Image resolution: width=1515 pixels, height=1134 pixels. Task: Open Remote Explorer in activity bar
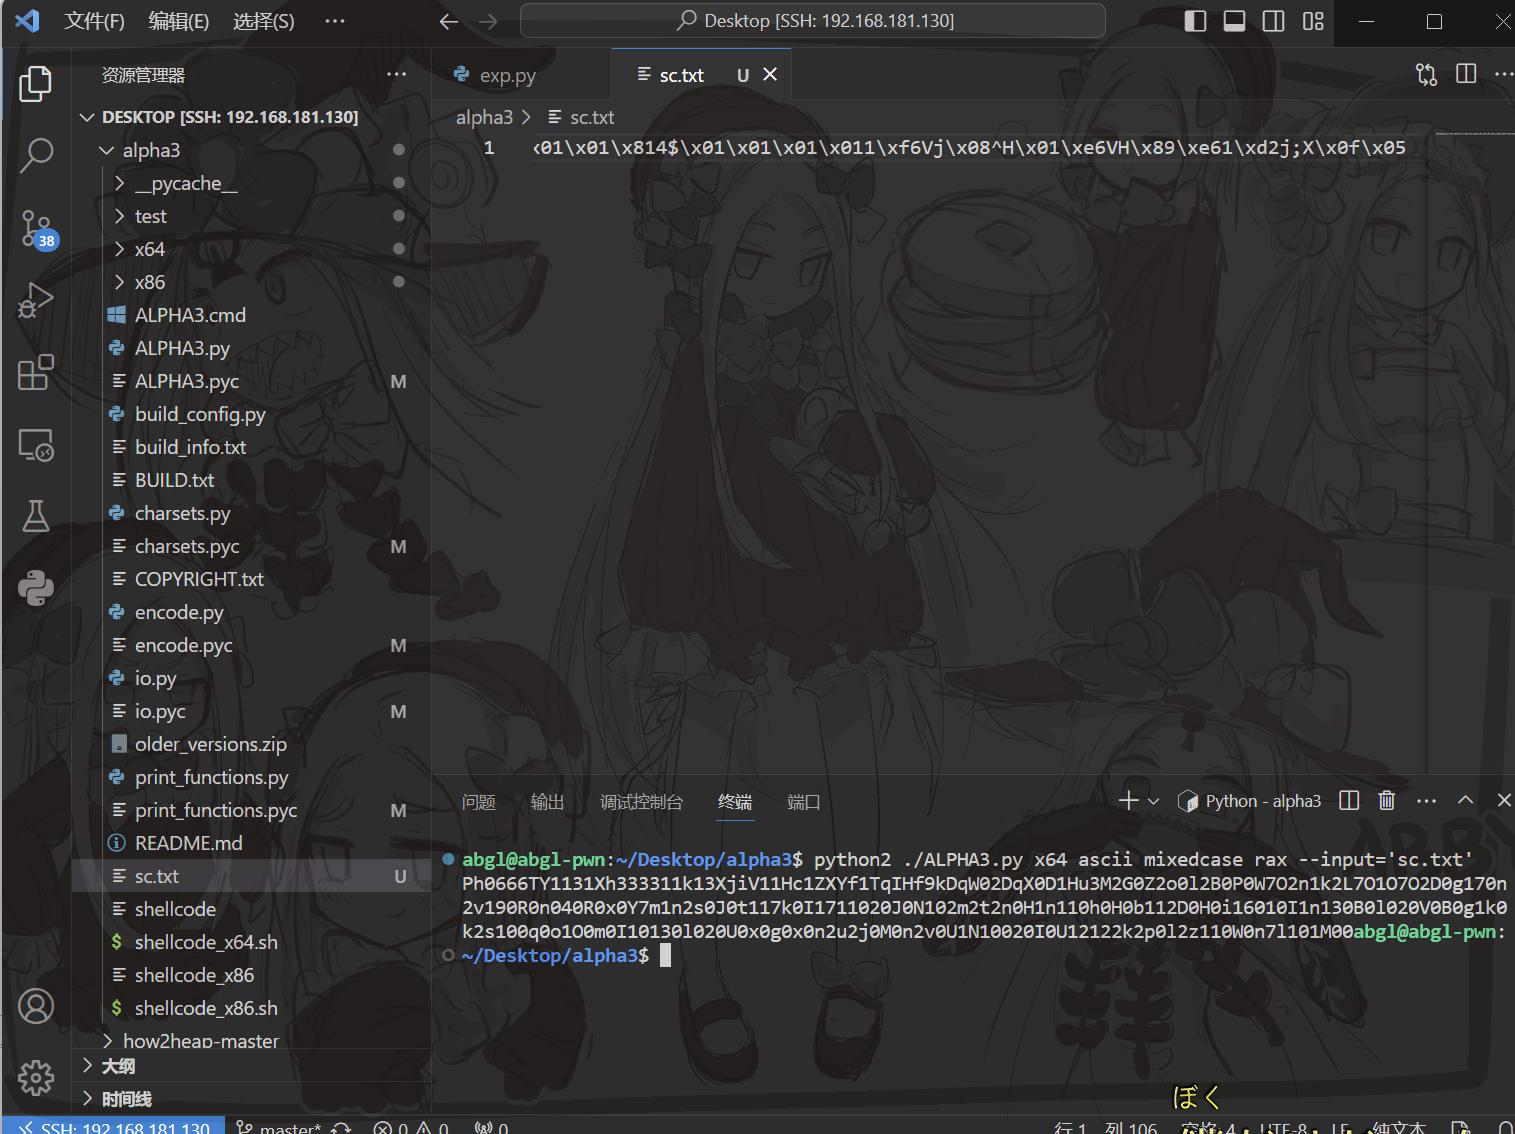coord(36,445)
